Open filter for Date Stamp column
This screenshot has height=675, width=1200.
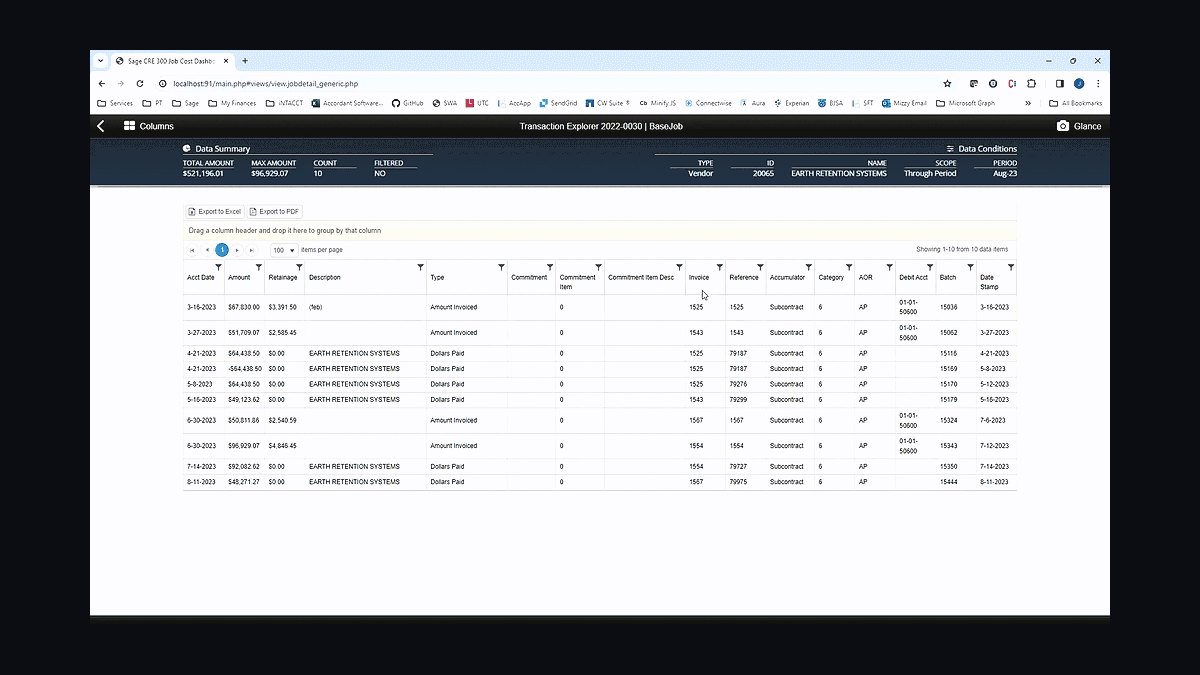1011,267
